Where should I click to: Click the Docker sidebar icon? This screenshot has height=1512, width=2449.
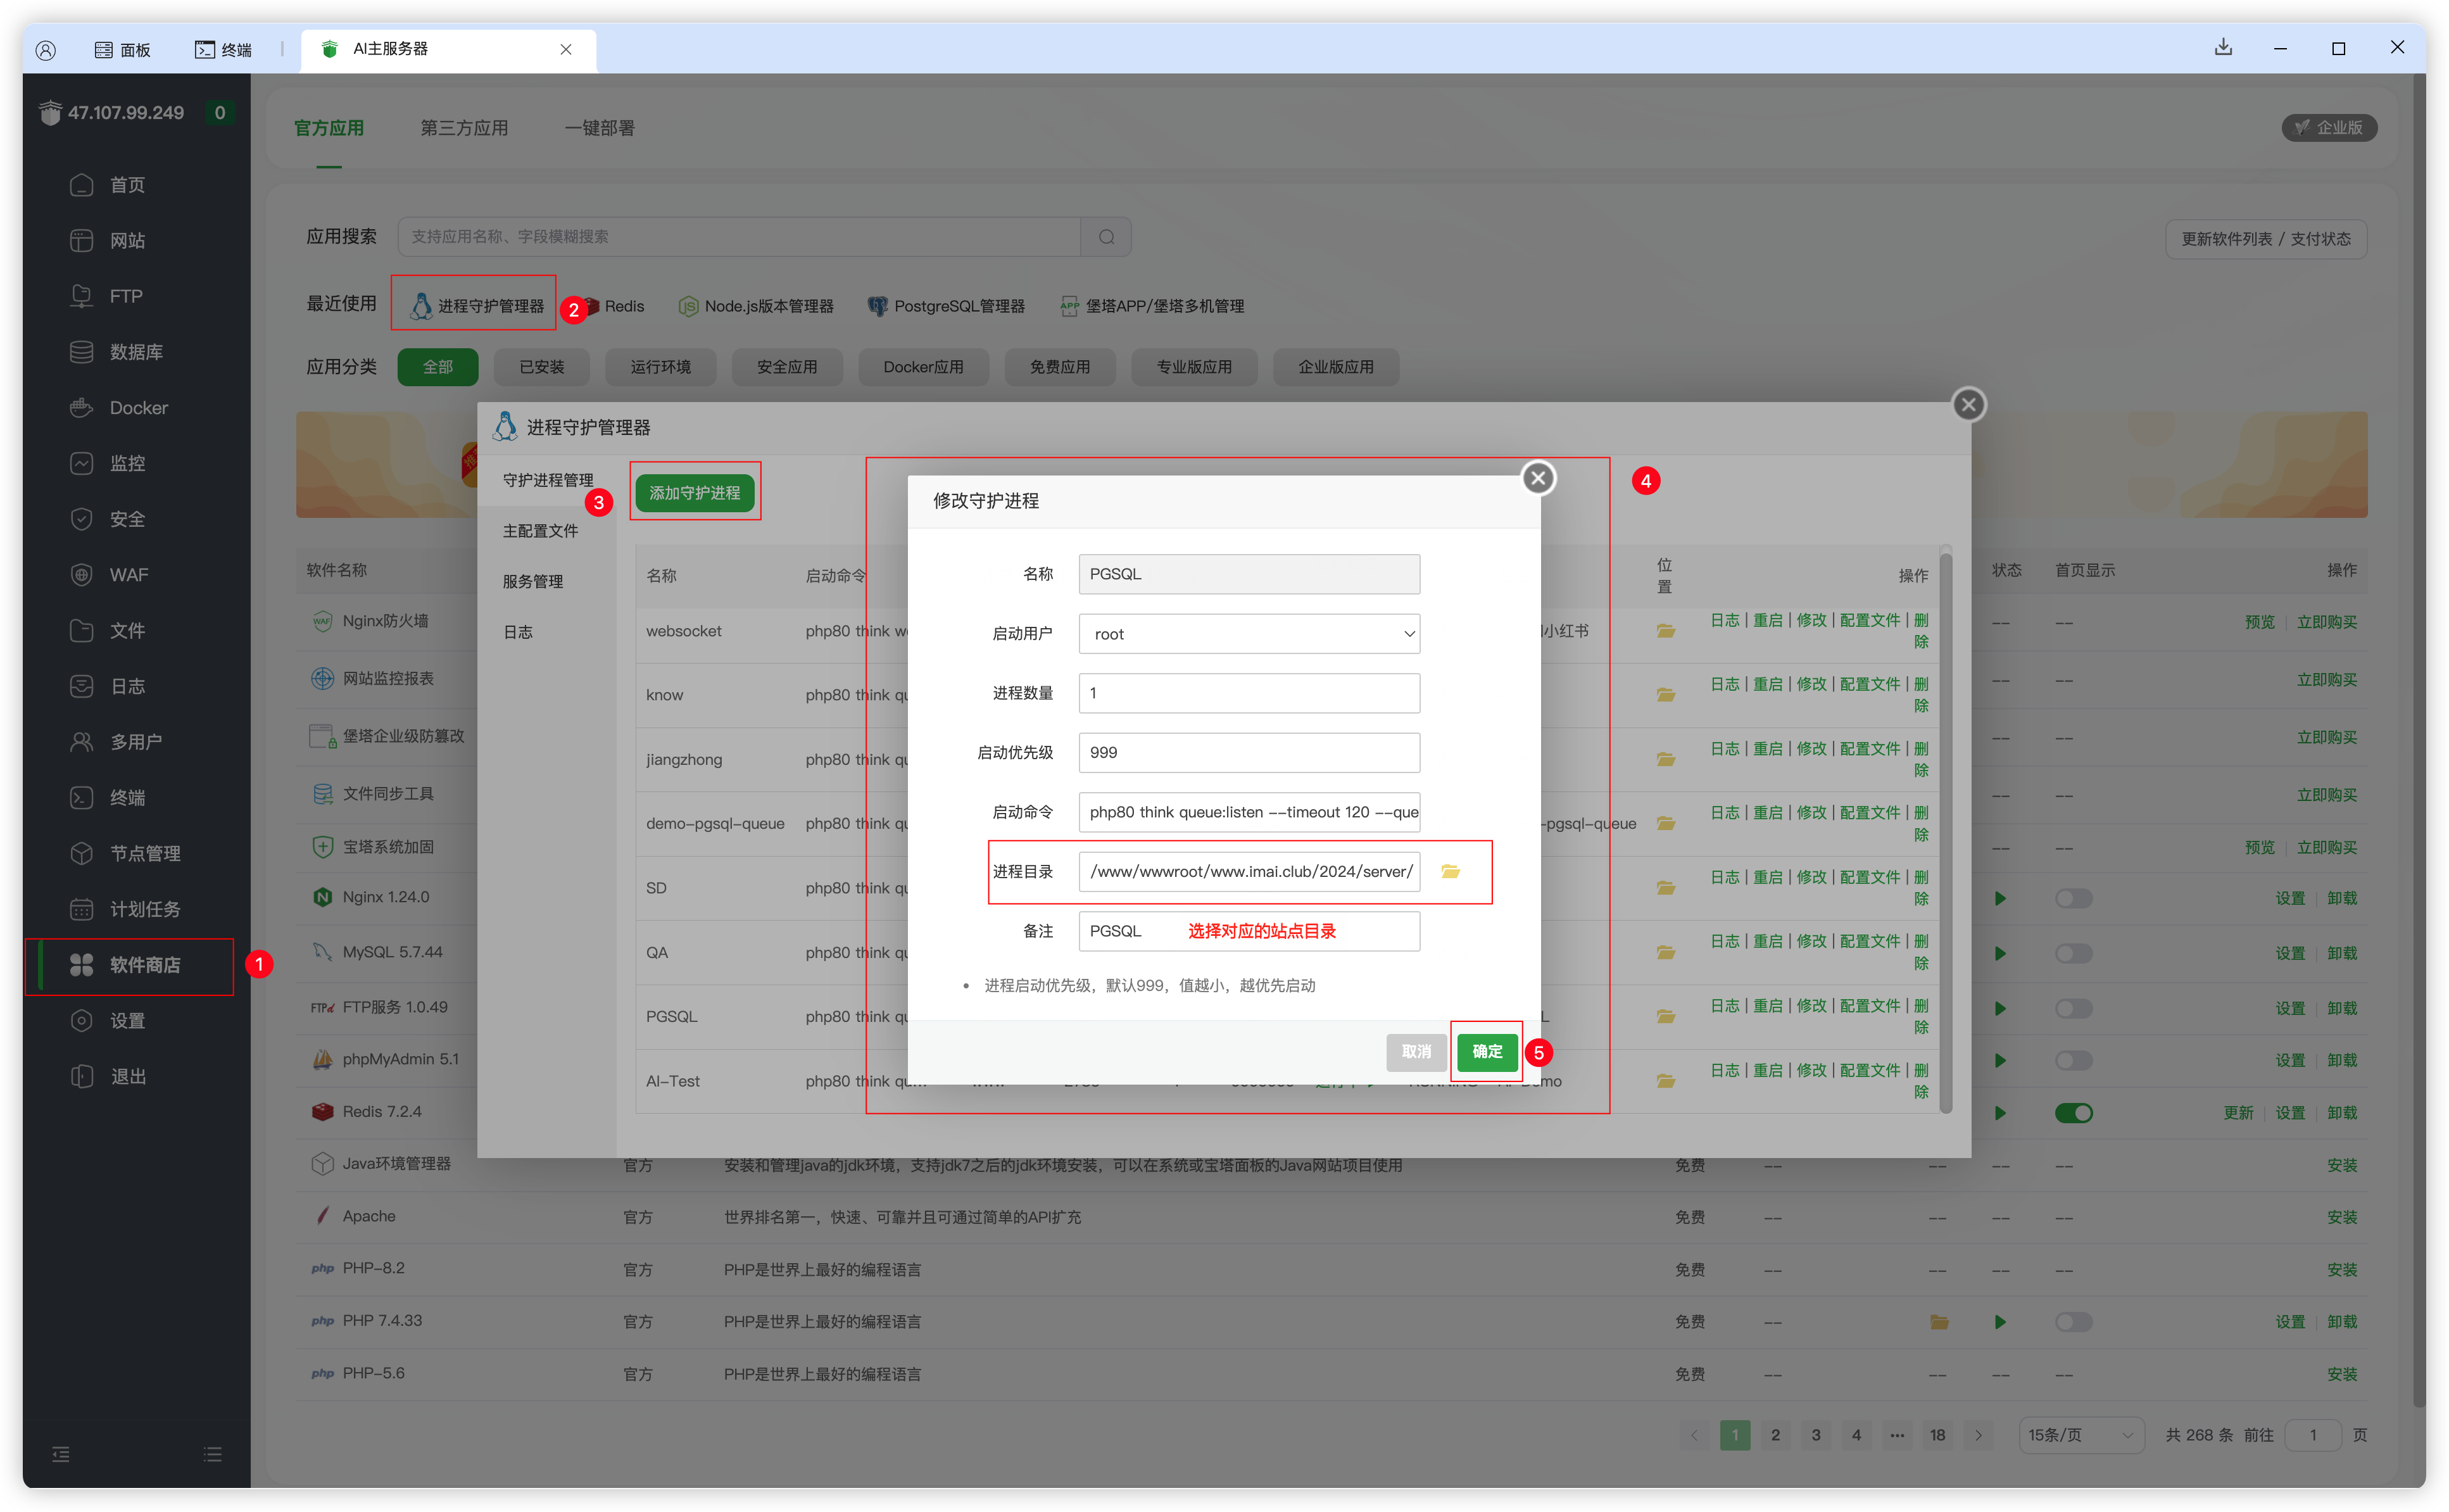(82, 408)
